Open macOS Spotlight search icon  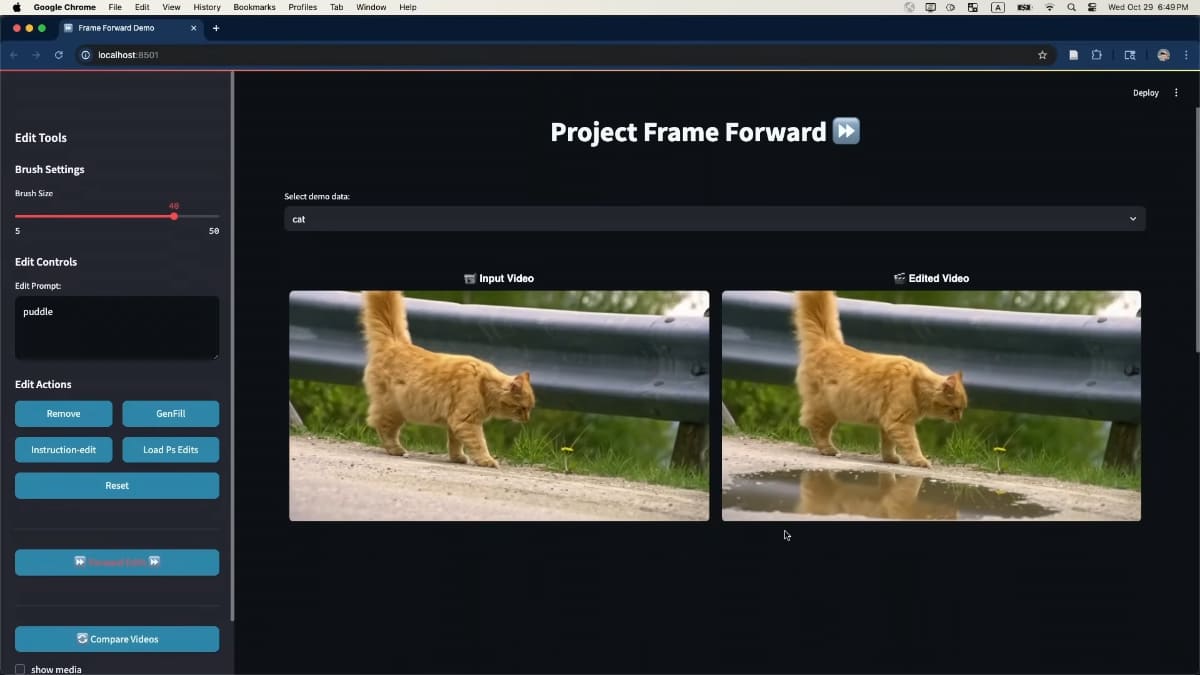point(1070,7)
